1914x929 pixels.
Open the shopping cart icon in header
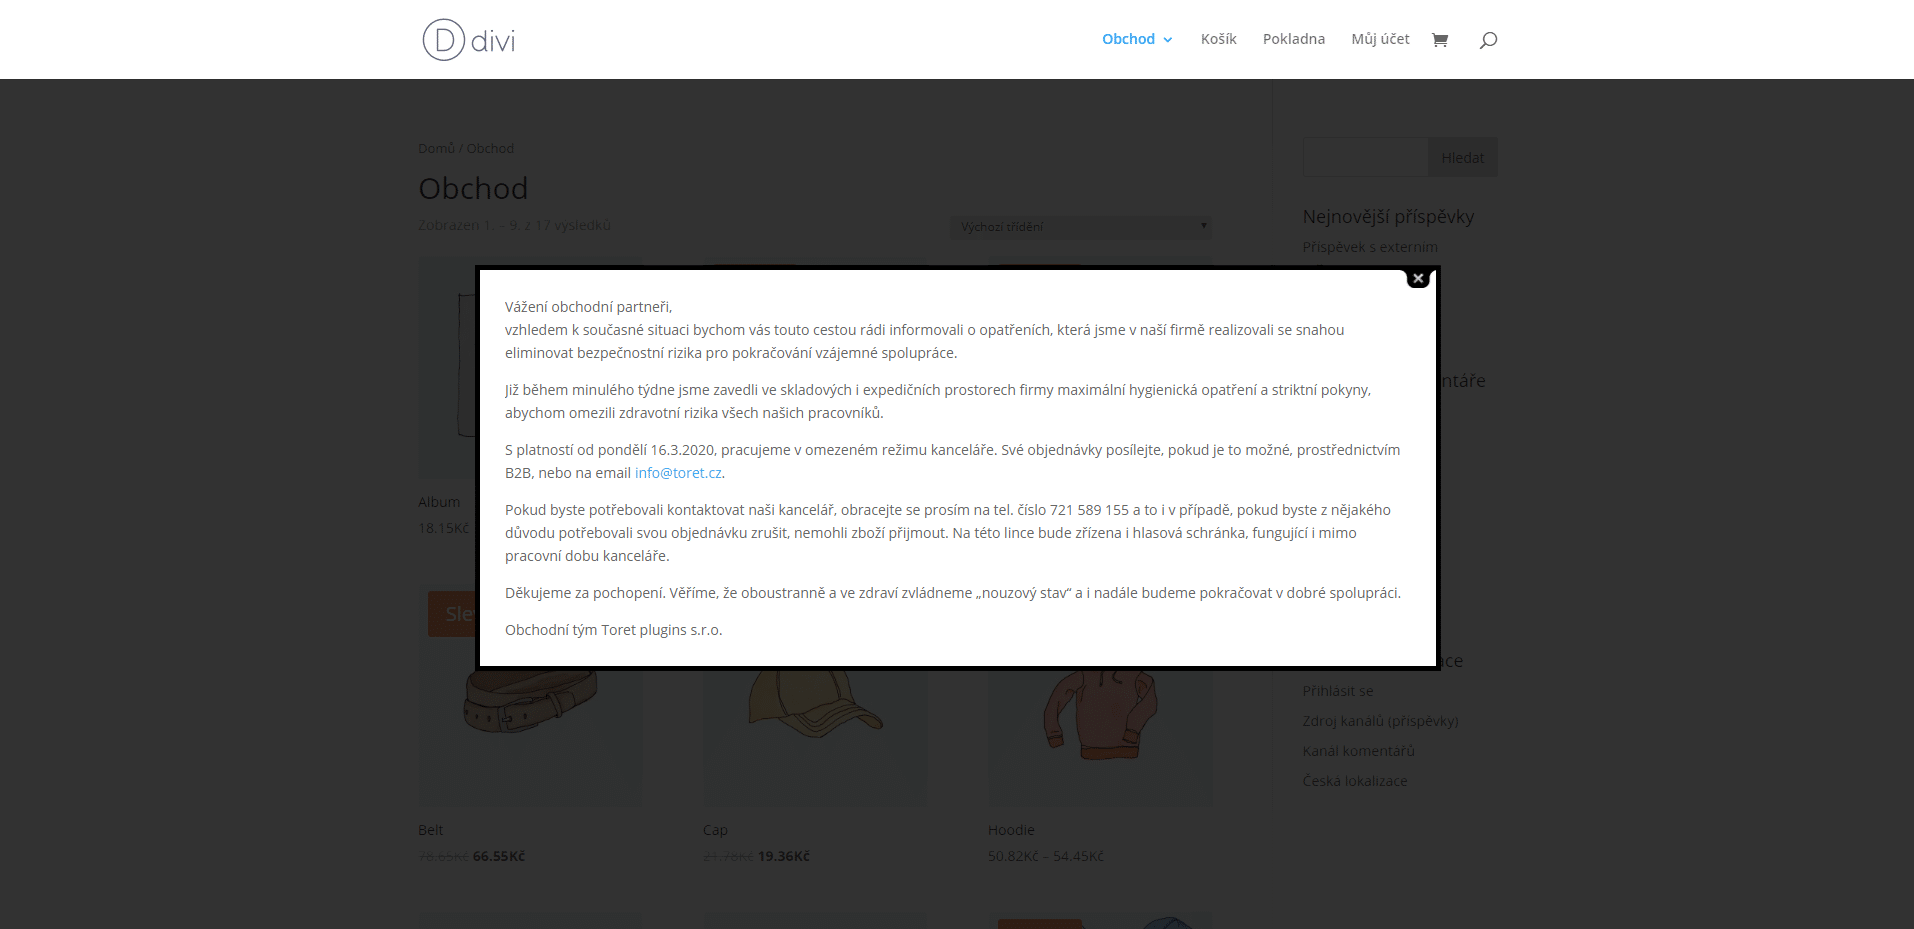[x=1440, y=40]
